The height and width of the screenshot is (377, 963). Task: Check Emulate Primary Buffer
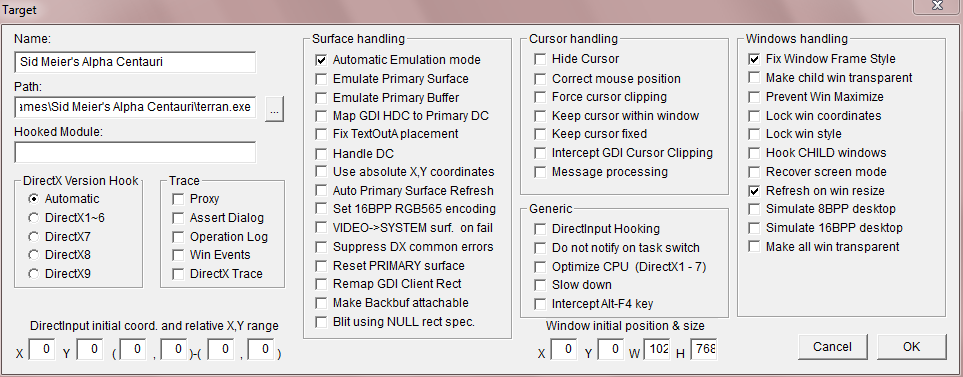tap(321, 98)
